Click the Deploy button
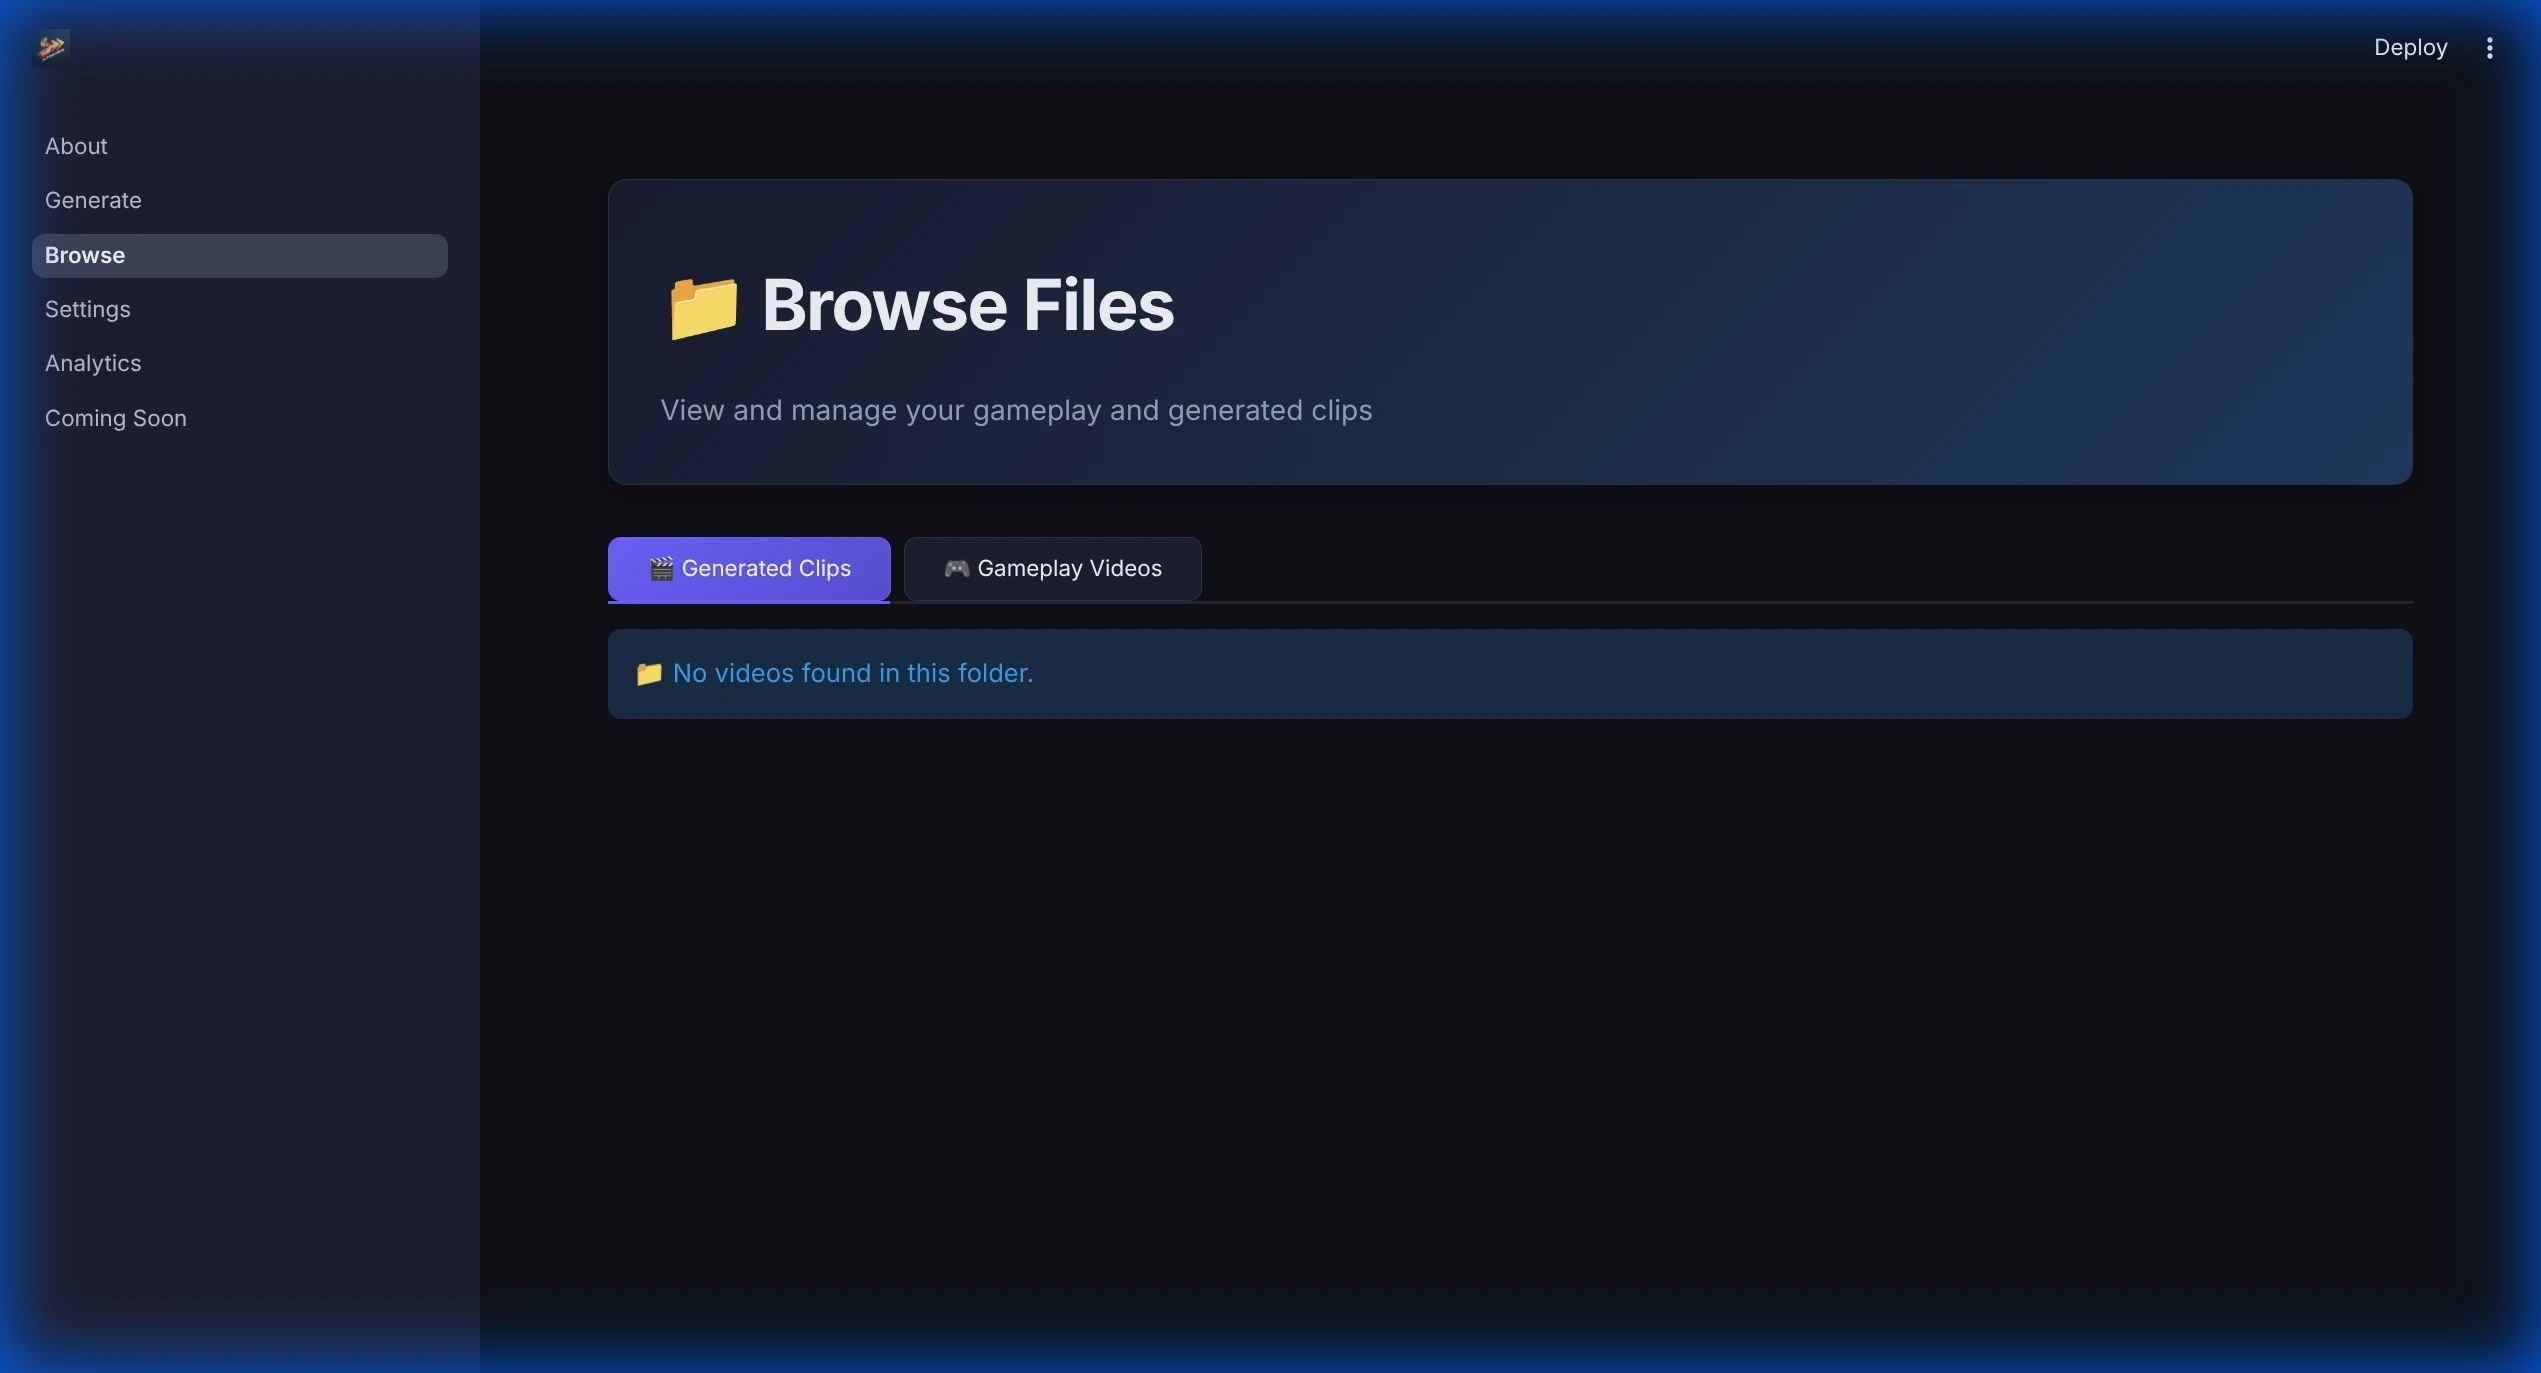Image resolution: width=2541 pixels, height=1373 pixels. (x=2410, y=48)
